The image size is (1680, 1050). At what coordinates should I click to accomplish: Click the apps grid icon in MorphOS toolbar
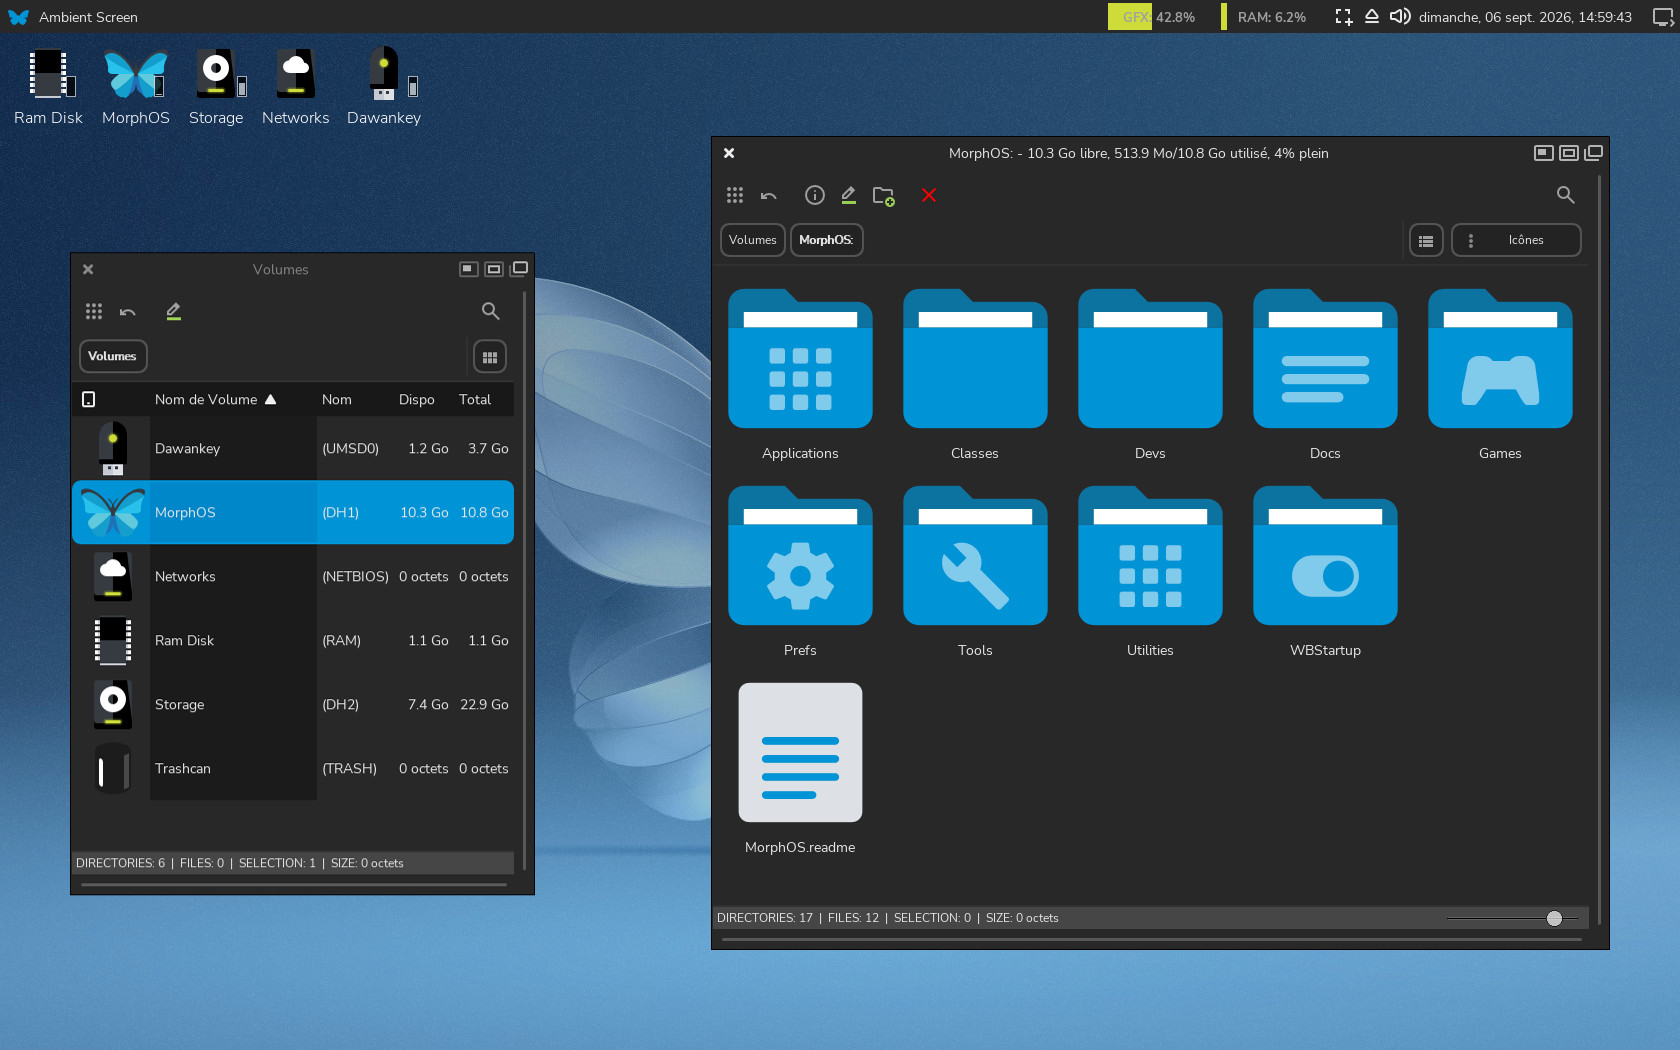[x=735, y=195]
